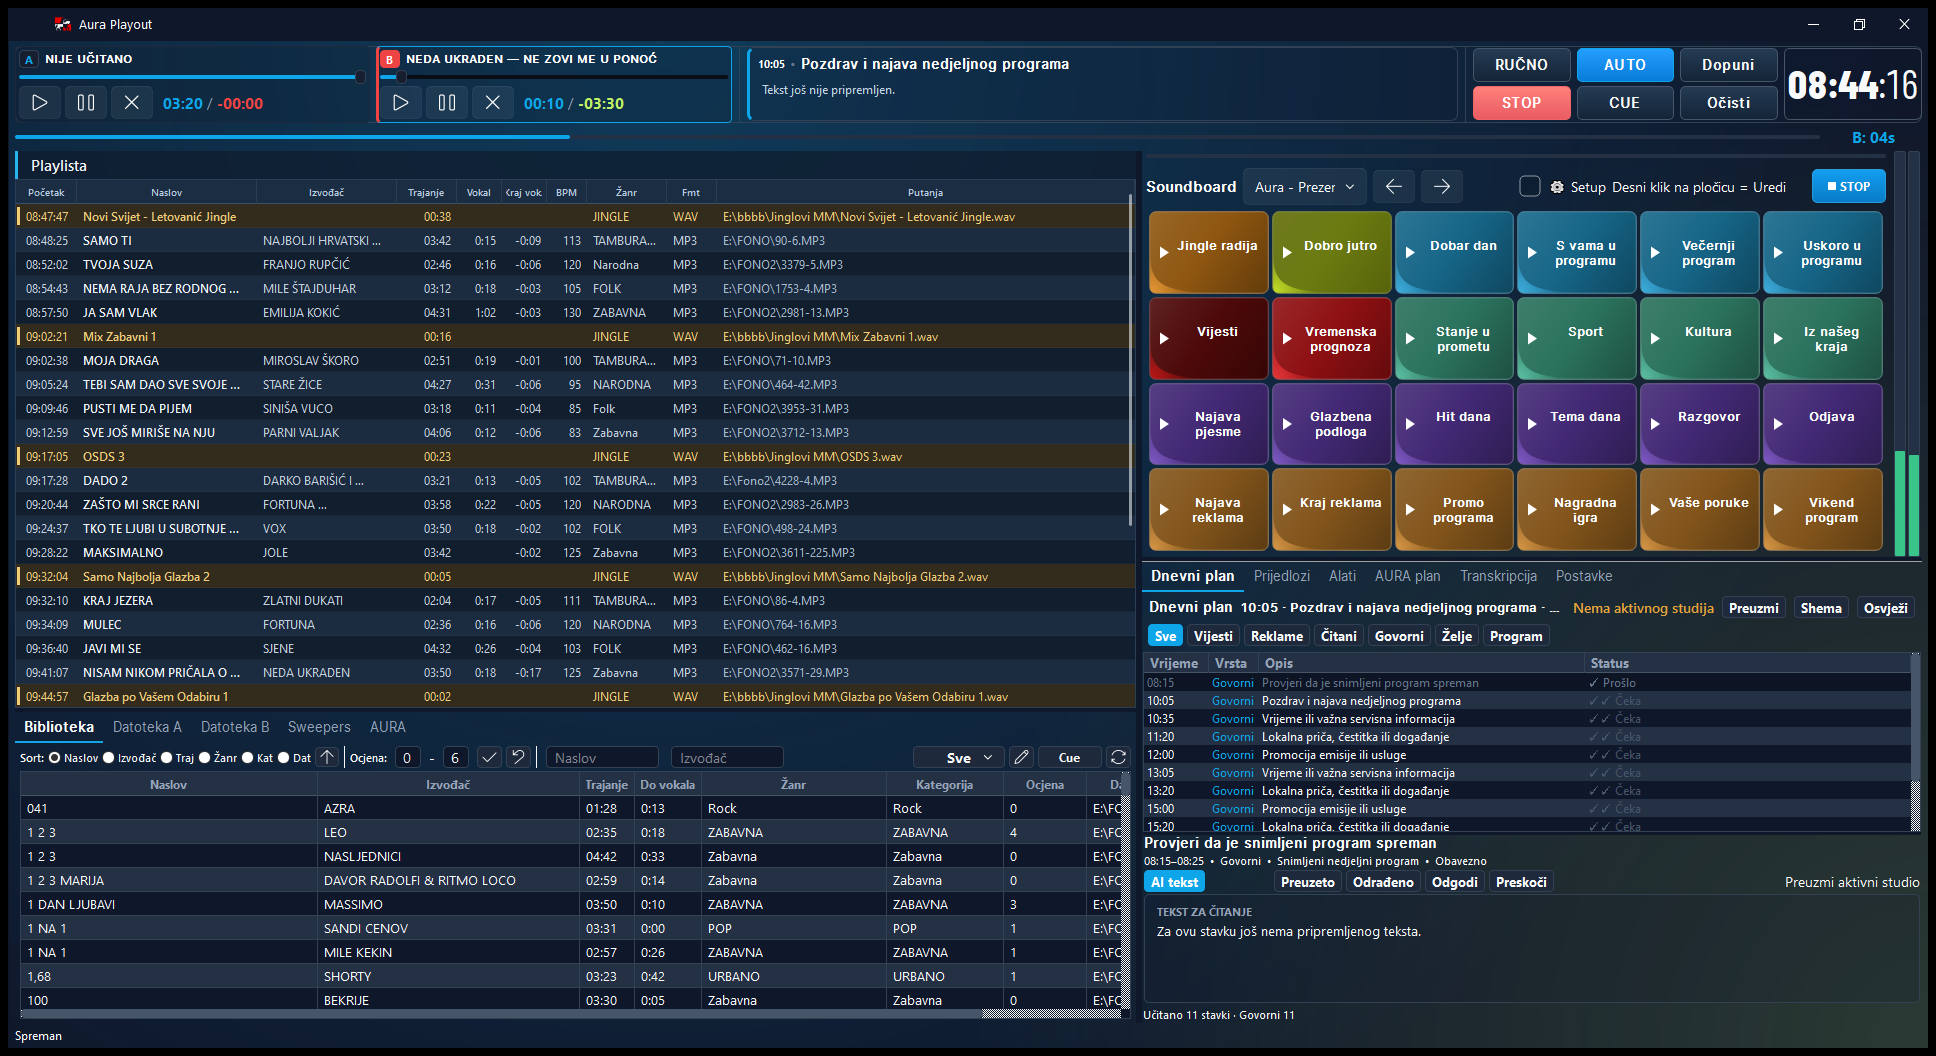Screen dimensions: 1936x1056
Task: Play the Vijesti soundboard pad
Action: pyautogui.click(x=1209, y=338)
